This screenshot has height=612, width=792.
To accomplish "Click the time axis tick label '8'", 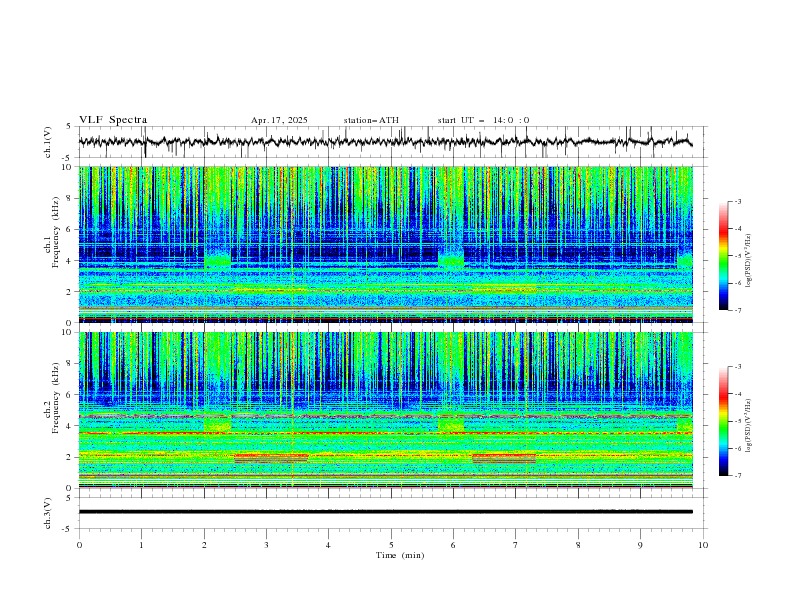I will tap(578, 545).
